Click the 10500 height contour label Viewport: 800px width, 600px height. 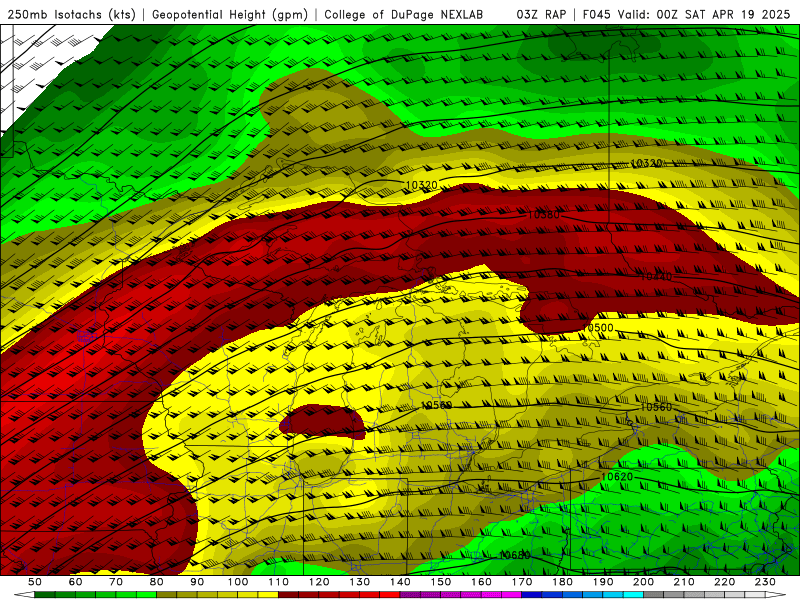pos(598,328)
